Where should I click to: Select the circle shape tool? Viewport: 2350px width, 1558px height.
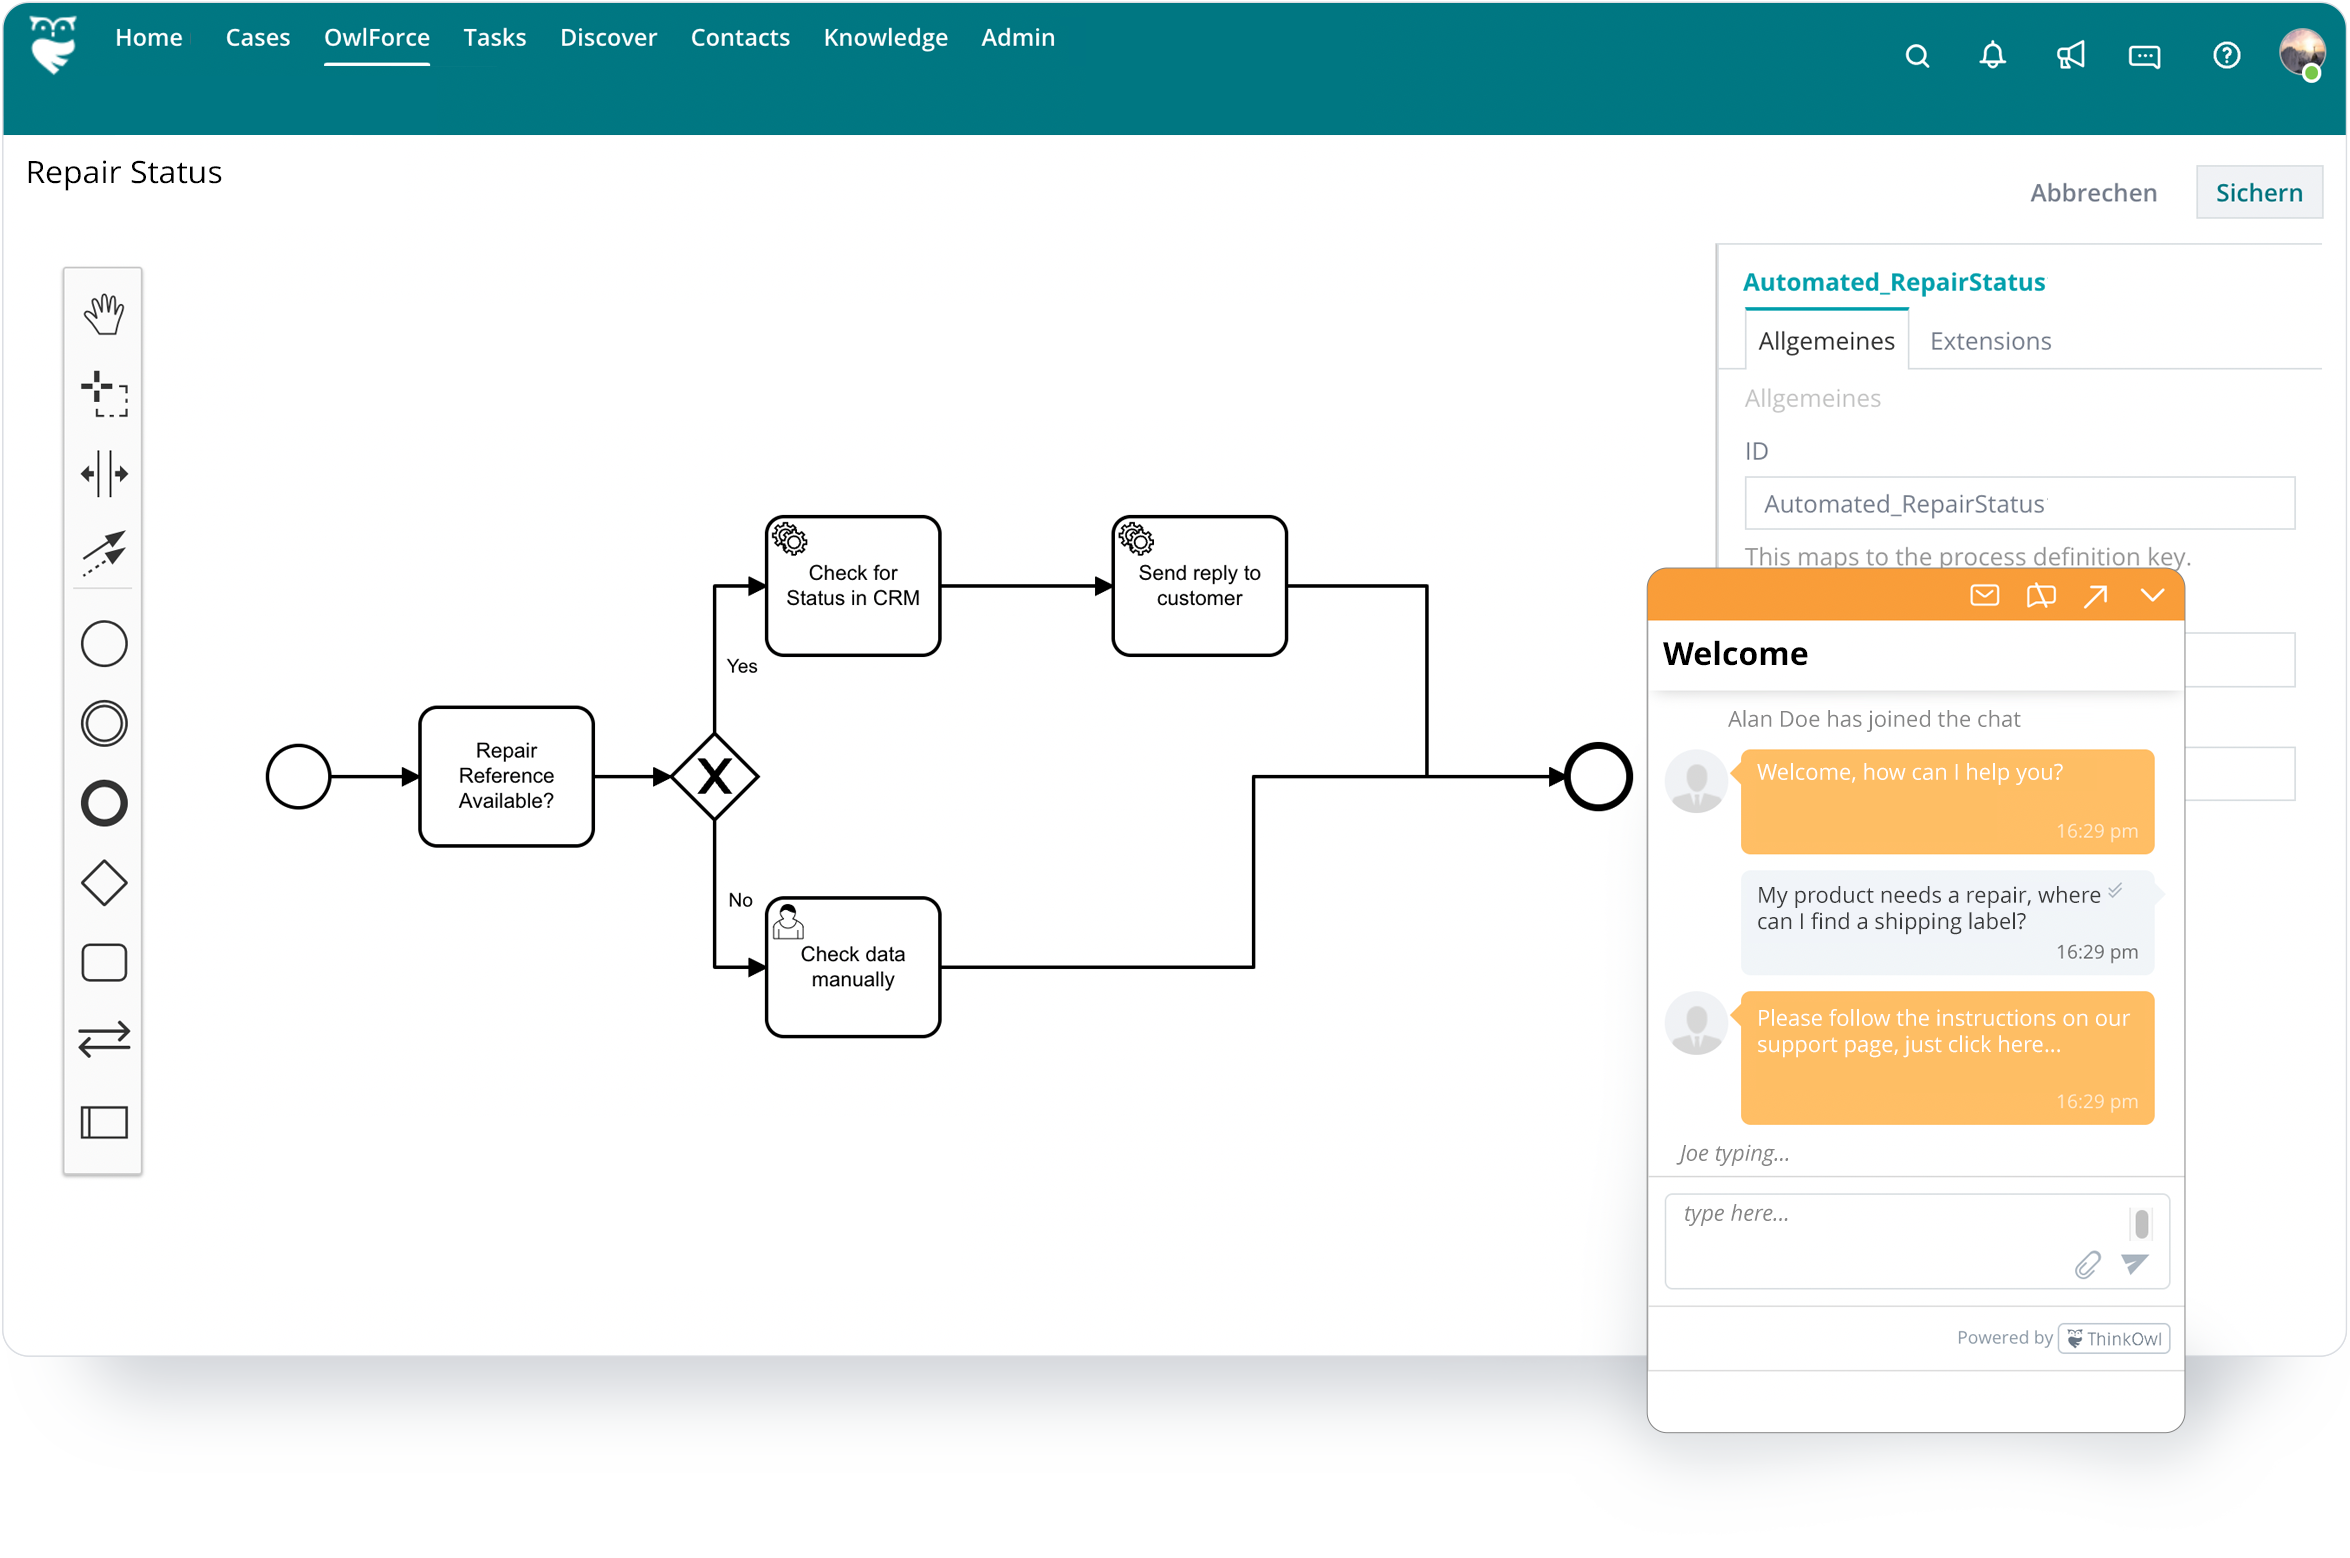(x=104, y=643)
